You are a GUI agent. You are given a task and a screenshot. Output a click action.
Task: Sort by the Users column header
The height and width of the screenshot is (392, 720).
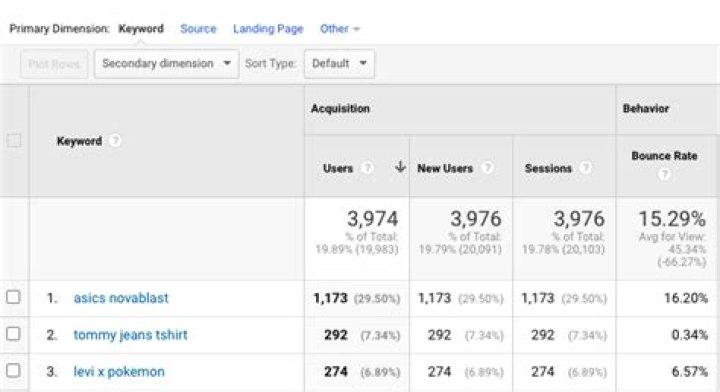tap(338, 168)
